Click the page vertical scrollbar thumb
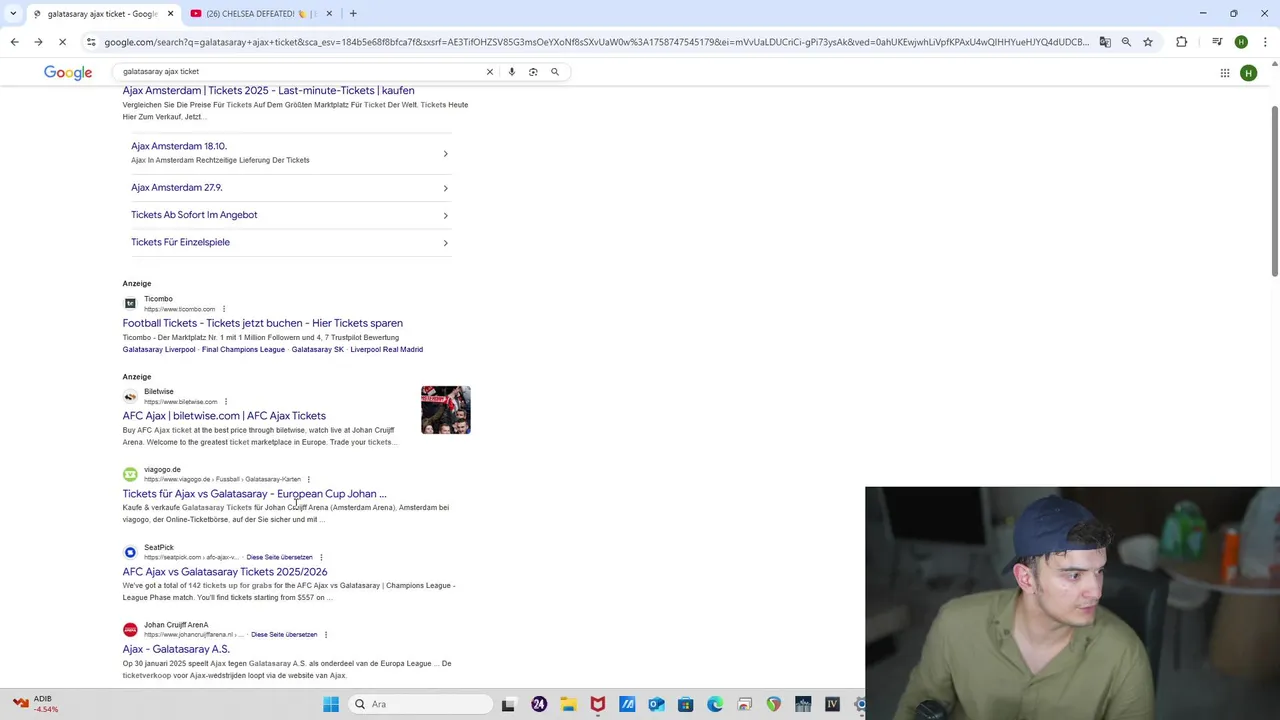 pos(1275,190)
